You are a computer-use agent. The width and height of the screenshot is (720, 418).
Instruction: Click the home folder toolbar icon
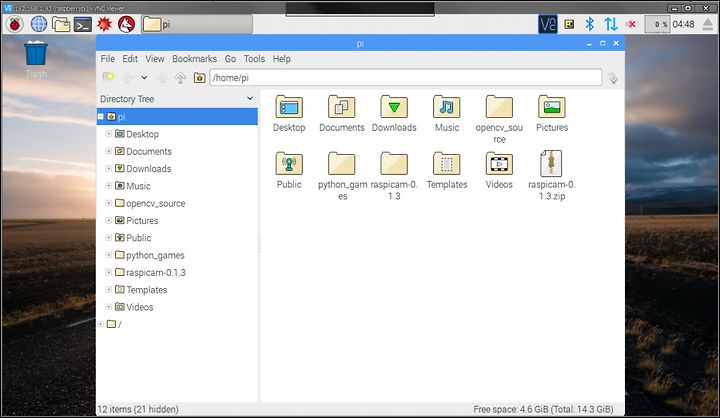click(x=199, y=78)
